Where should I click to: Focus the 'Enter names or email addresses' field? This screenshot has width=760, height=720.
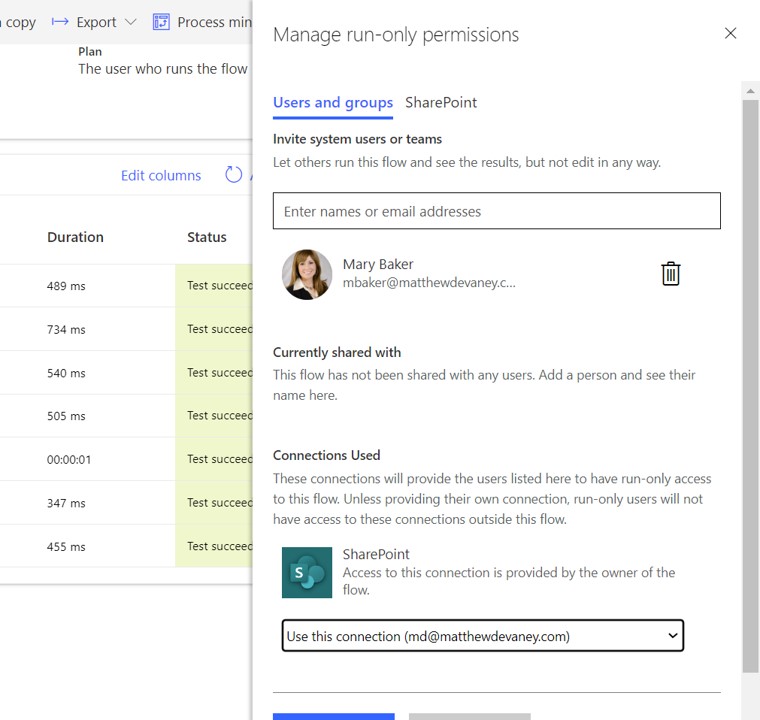pos(496,211)
